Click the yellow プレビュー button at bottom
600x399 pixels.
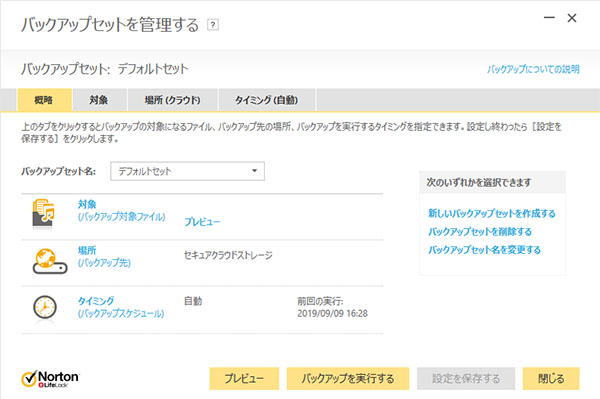244,379
